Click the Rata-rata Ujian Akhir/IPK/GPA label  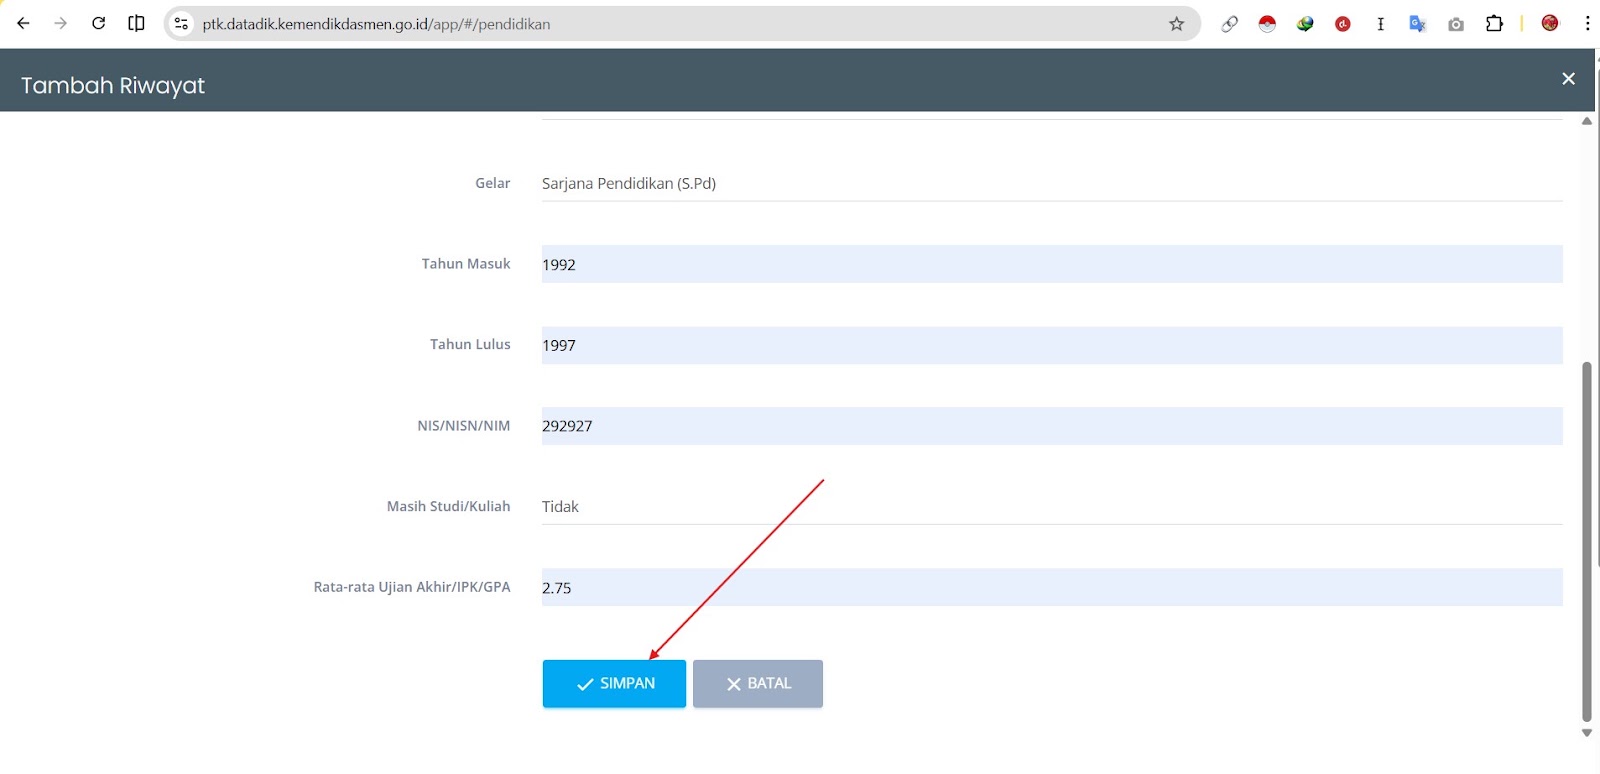412,587
